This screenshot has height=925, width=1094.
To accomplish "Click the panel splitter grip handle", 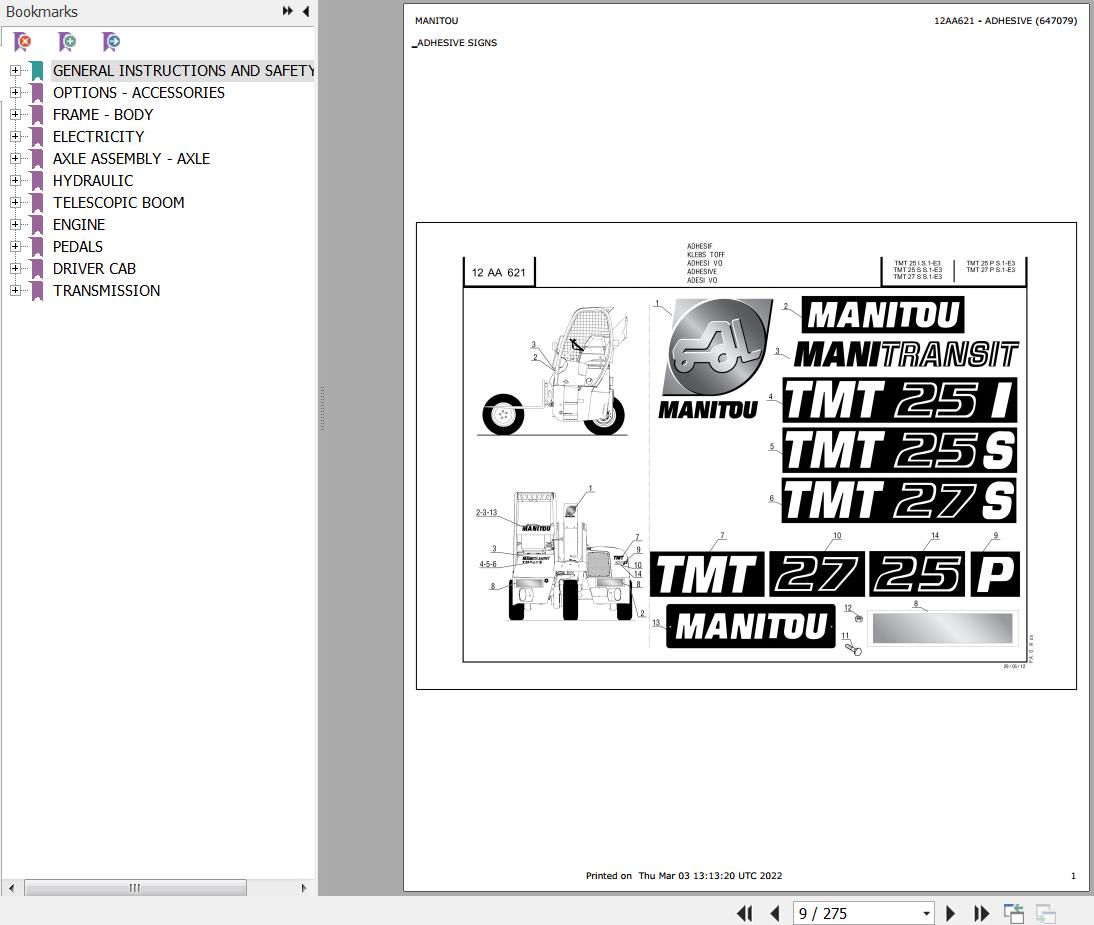I will (322, 409).
